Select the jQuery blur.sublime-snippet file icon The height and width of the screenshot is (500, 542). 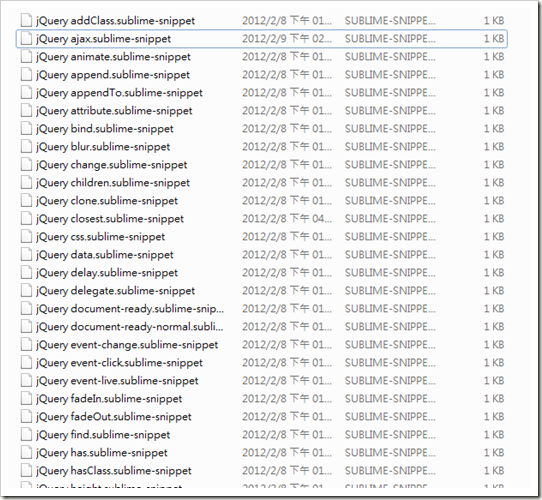[27, 146]
